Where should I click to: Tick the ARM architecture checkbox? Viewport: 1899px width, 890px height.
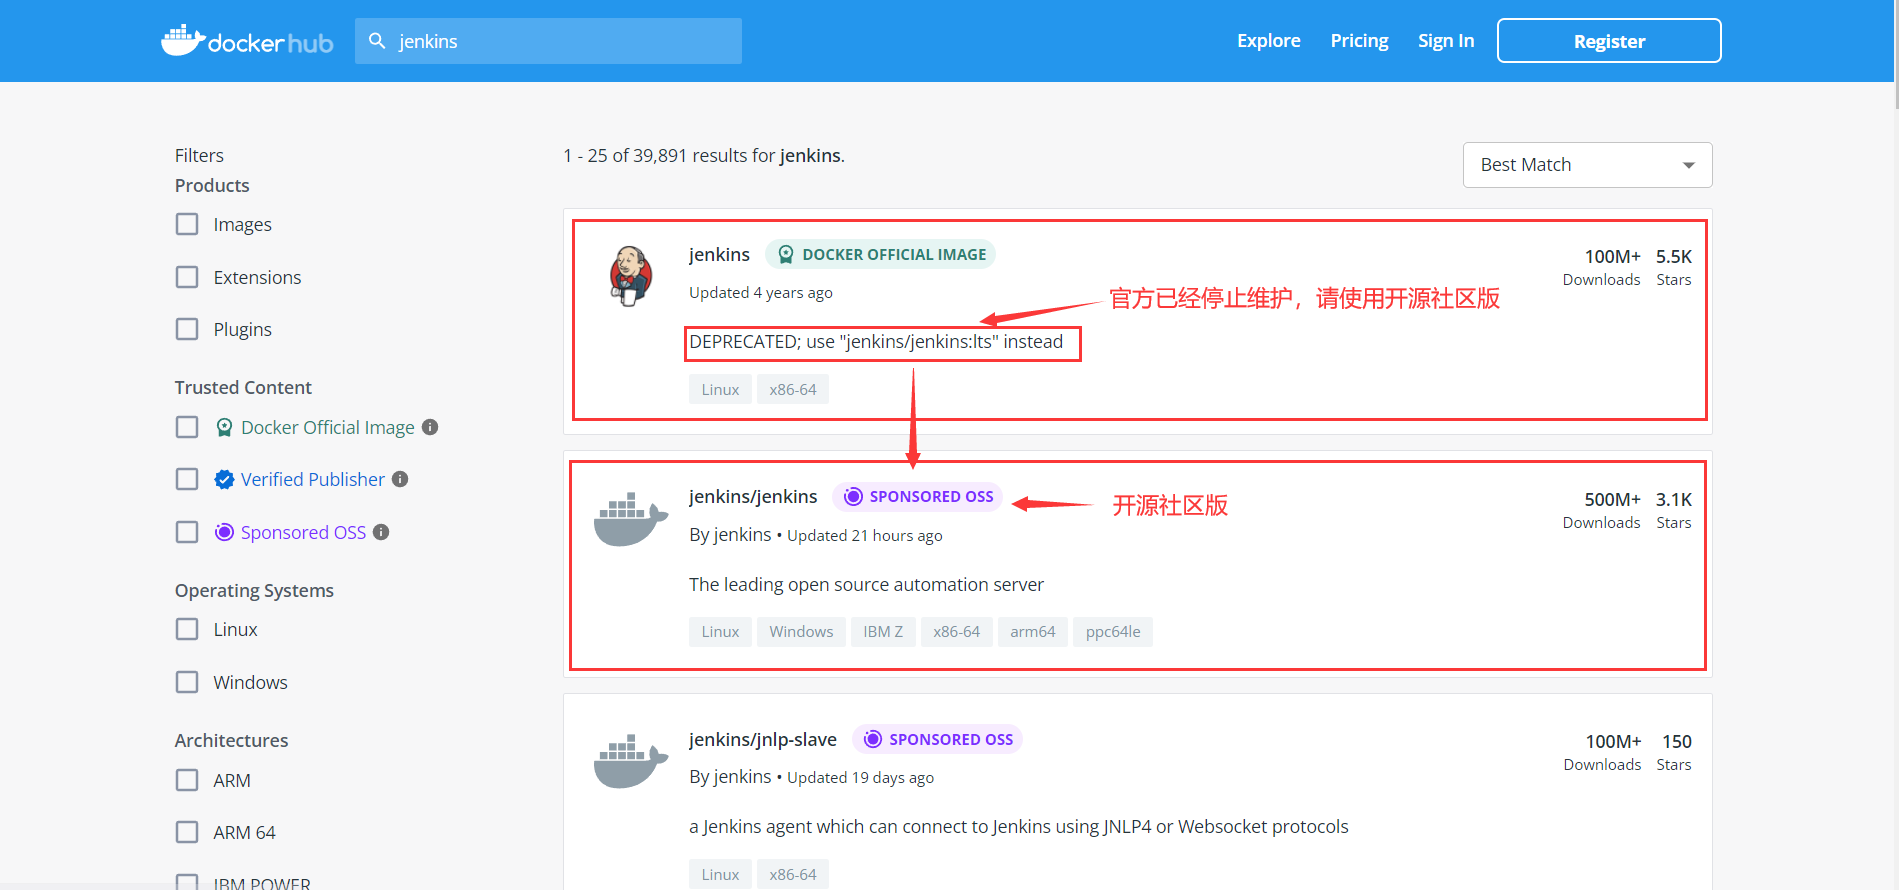(187, 780)
